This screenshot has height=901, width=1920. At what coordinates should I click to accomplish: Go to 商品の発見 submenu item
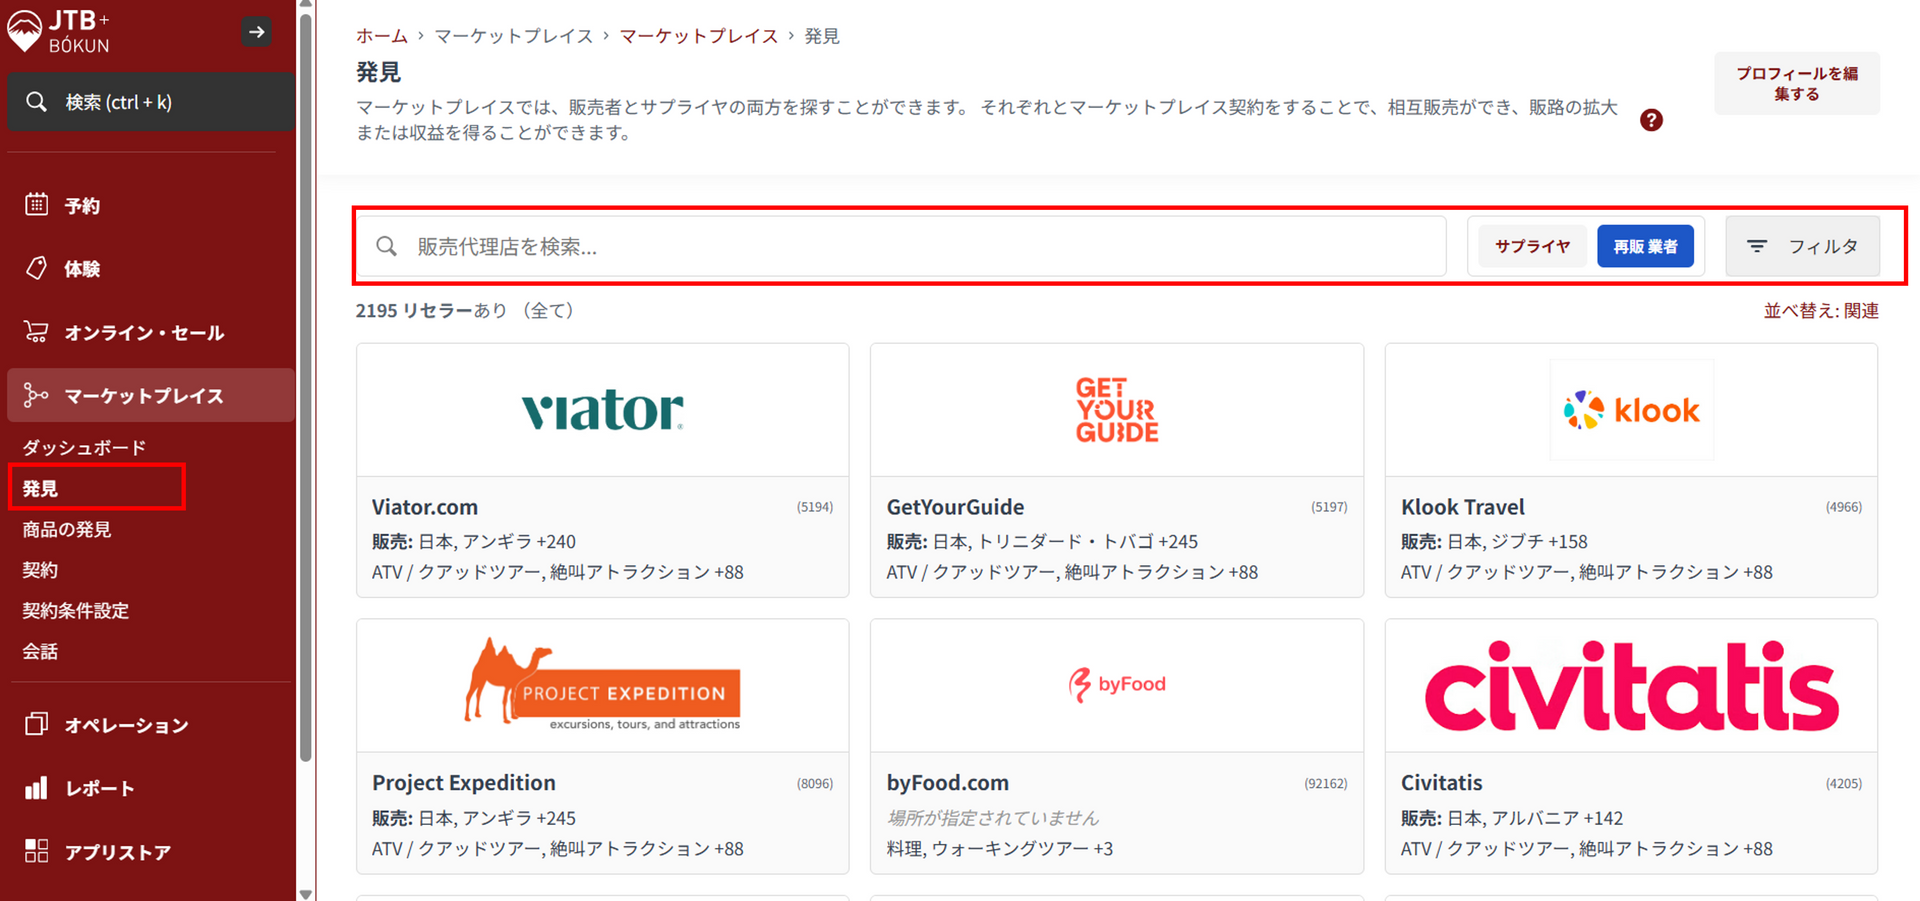coord(66,529)
